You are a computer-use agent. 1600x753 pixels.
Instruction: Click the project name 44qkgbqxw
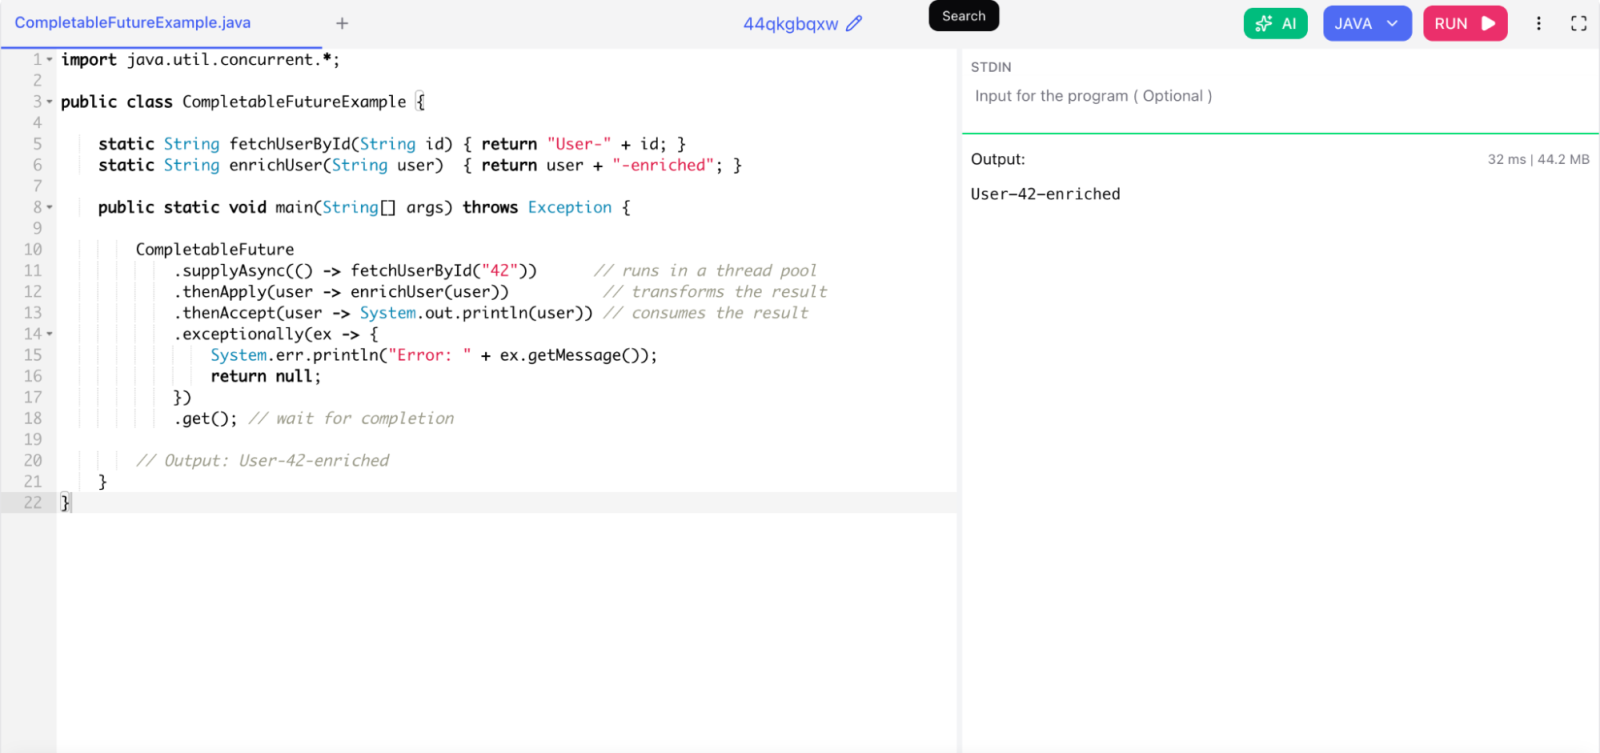point(790,24)
